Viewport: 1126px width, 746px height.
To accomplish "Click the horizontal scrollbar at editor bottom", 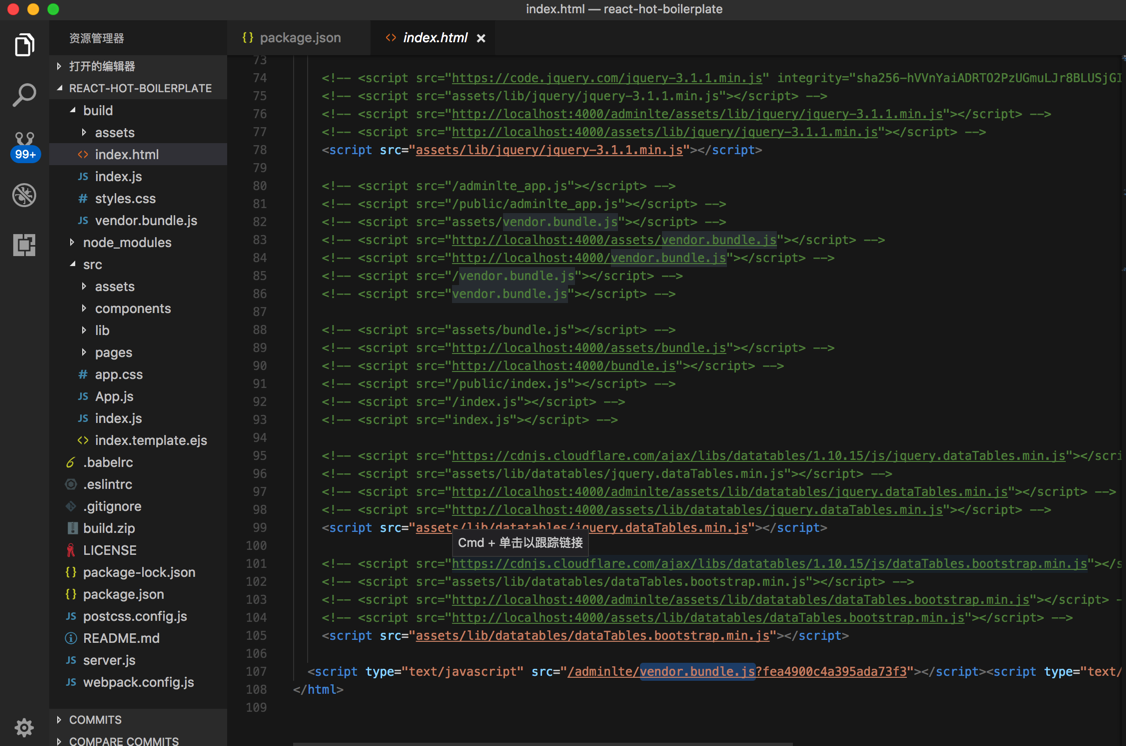I will click(x=542, y=743).
